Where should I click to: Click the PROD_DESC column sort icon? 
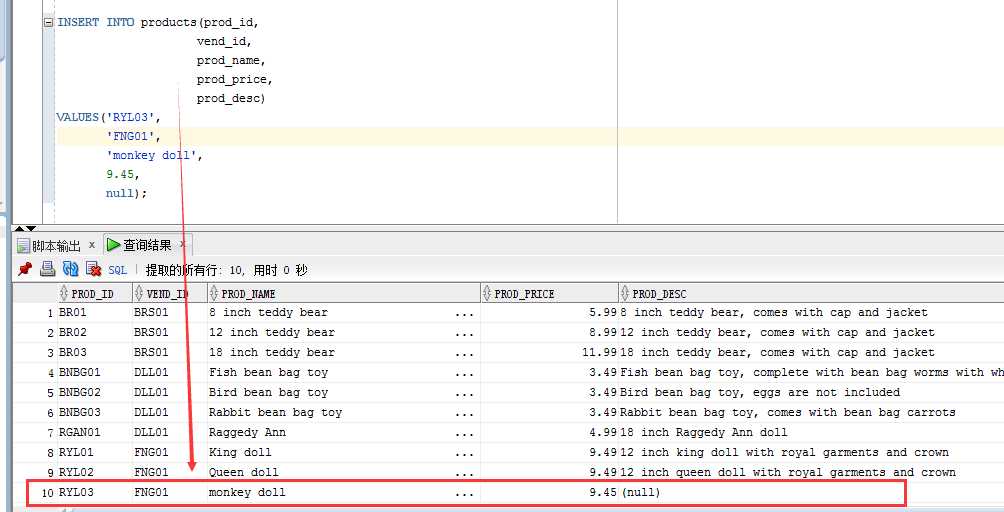coord(625,293)
